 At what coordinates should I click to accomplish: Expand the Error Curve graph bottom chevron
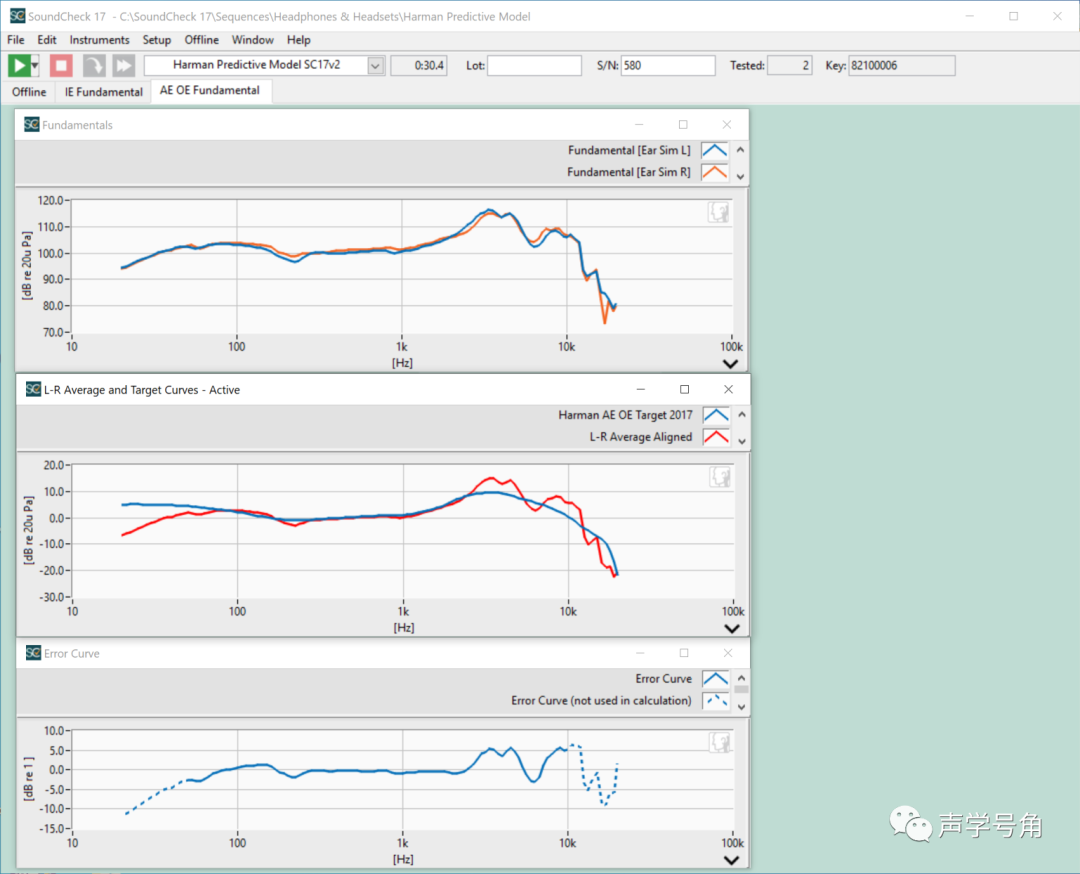click(732, 859)
